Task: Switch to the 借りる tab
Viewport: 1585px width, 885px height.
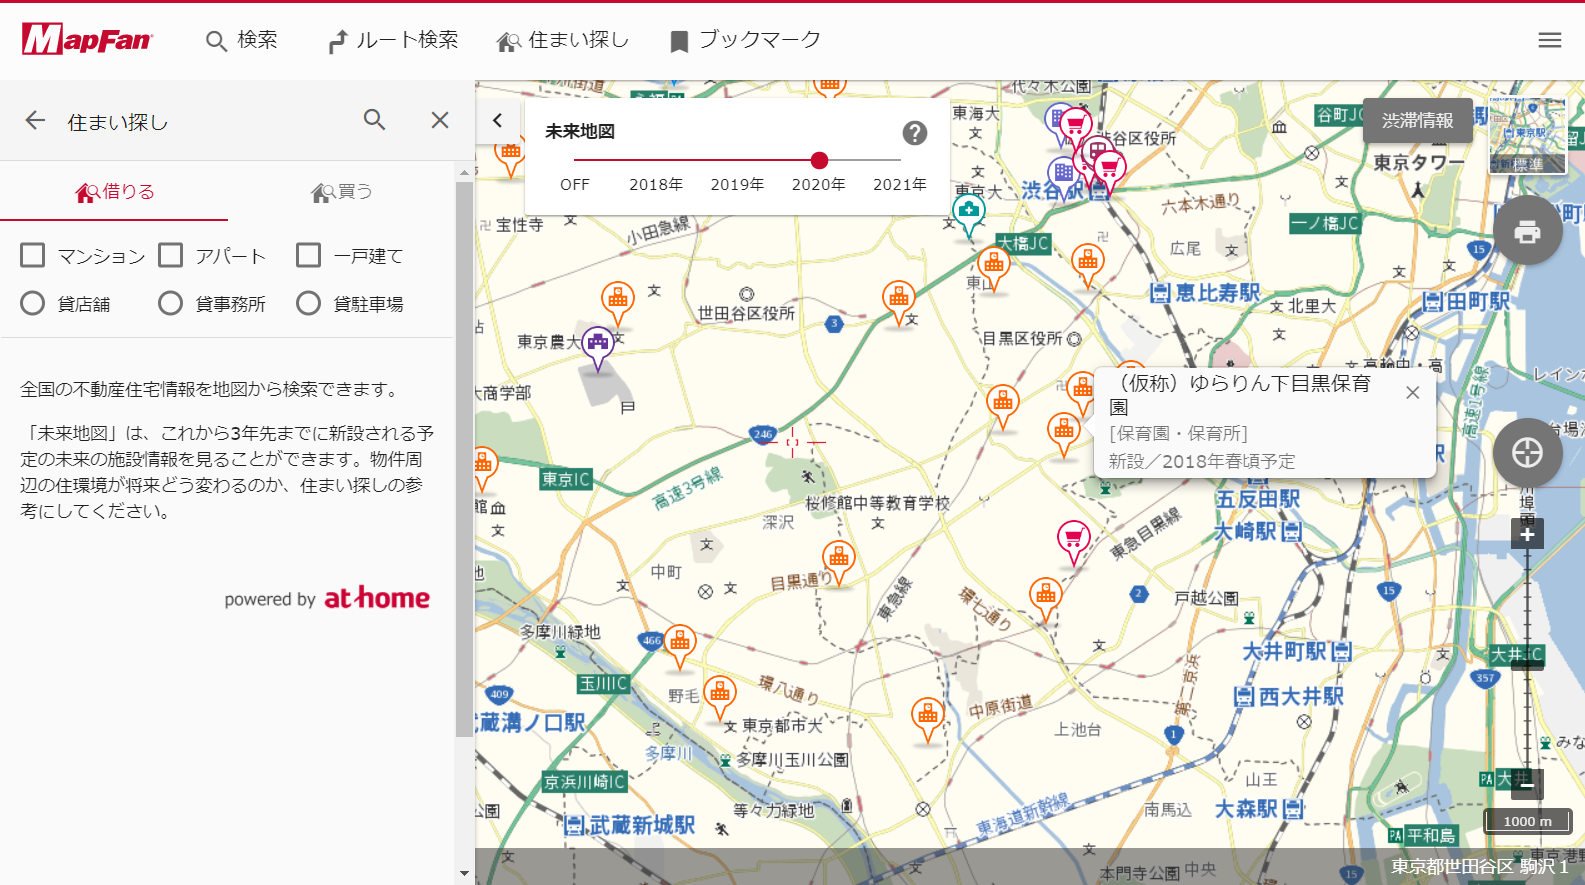Action: [x=114, y=192]
